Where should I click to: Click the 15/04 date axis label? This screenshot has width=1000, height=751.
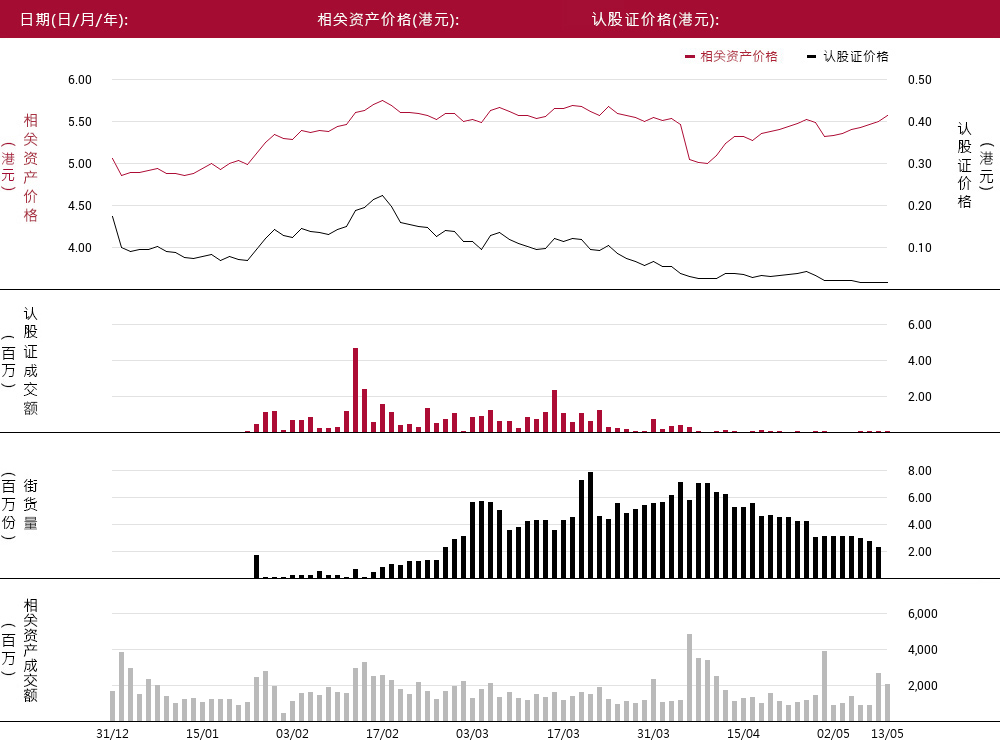point(743,734)
